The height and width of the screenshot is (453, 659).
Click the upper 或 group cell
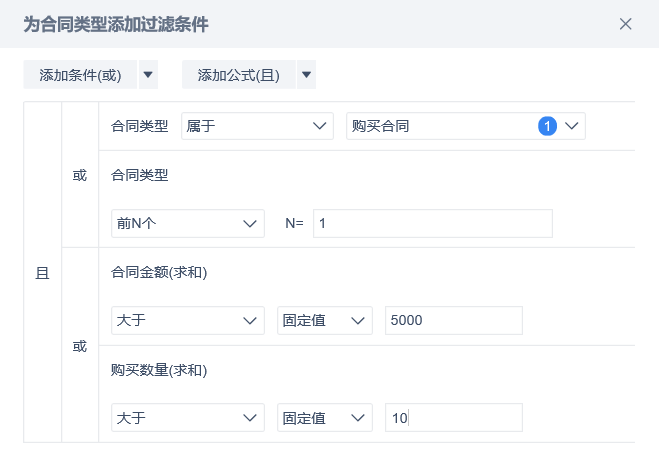click(x=80, y=175)
